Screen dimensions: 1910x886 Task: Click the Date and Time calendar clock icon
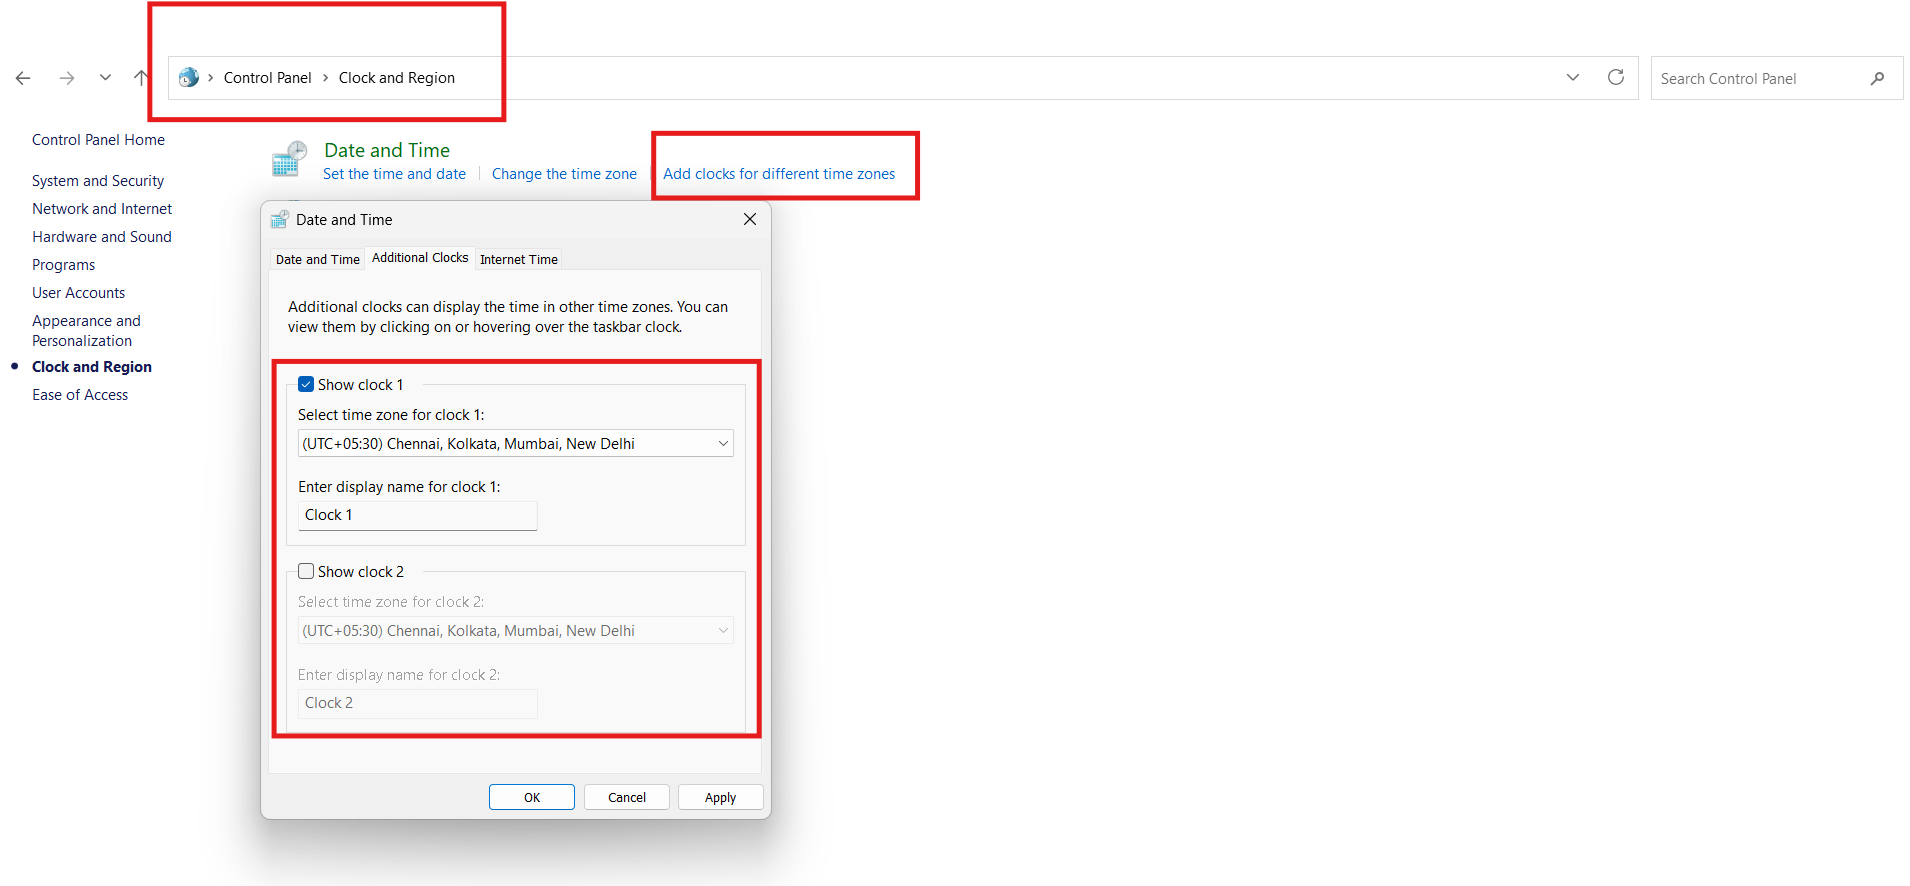point(289,159)
